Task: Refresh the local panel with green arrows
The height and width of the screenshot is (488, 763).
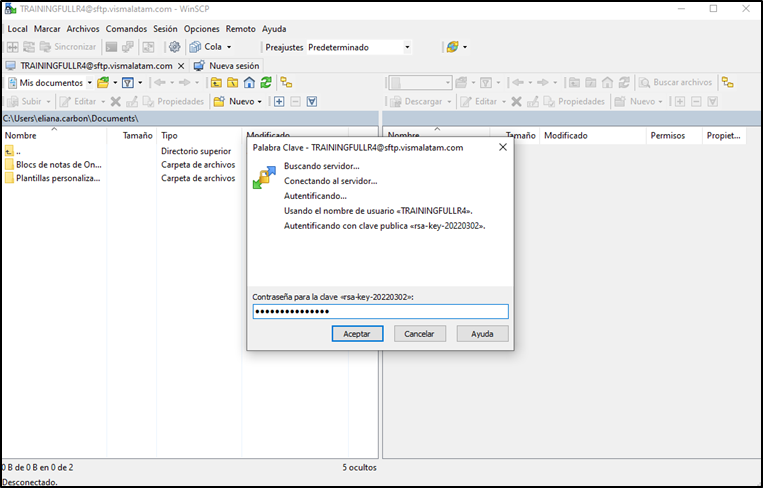Action: tap(266, 83)
